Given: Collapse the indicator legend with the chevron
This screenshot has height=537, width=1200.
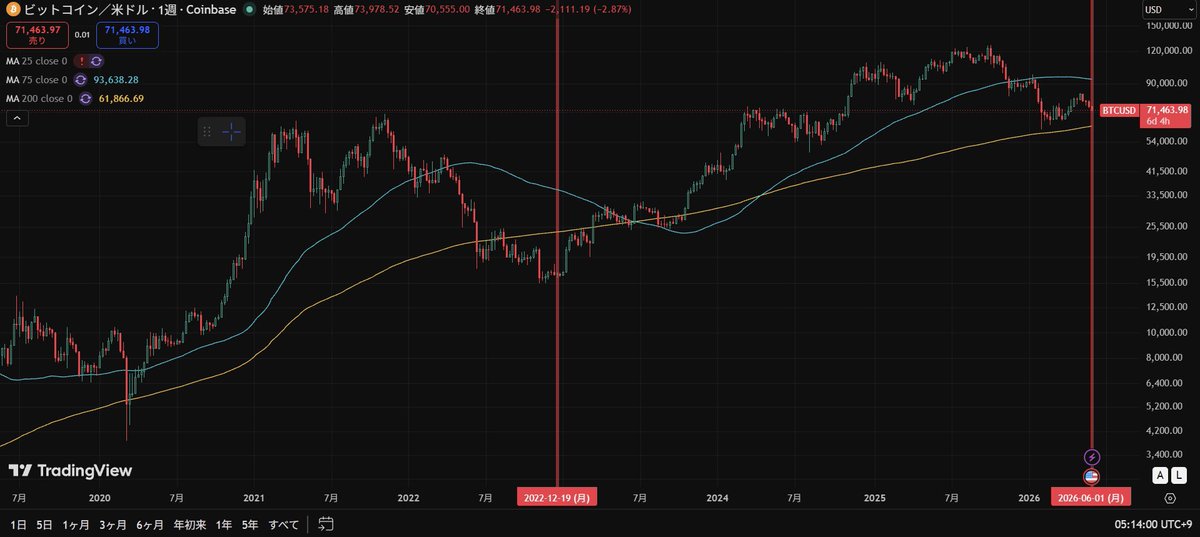Looking at the screenshot, I should coord(17,117).
